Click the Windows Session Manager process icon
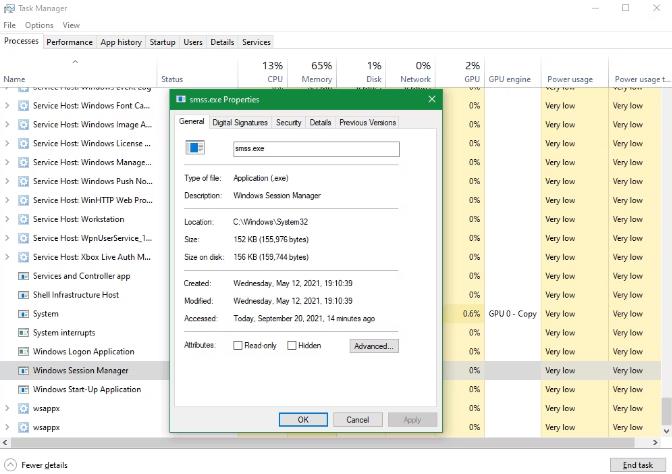This screenshot has height=474, width=672. pos(23,370)
